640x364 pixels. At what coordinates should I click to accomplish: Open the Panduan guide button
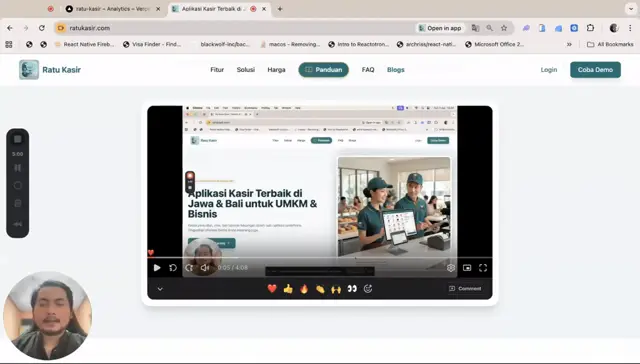tap(324, 70)
